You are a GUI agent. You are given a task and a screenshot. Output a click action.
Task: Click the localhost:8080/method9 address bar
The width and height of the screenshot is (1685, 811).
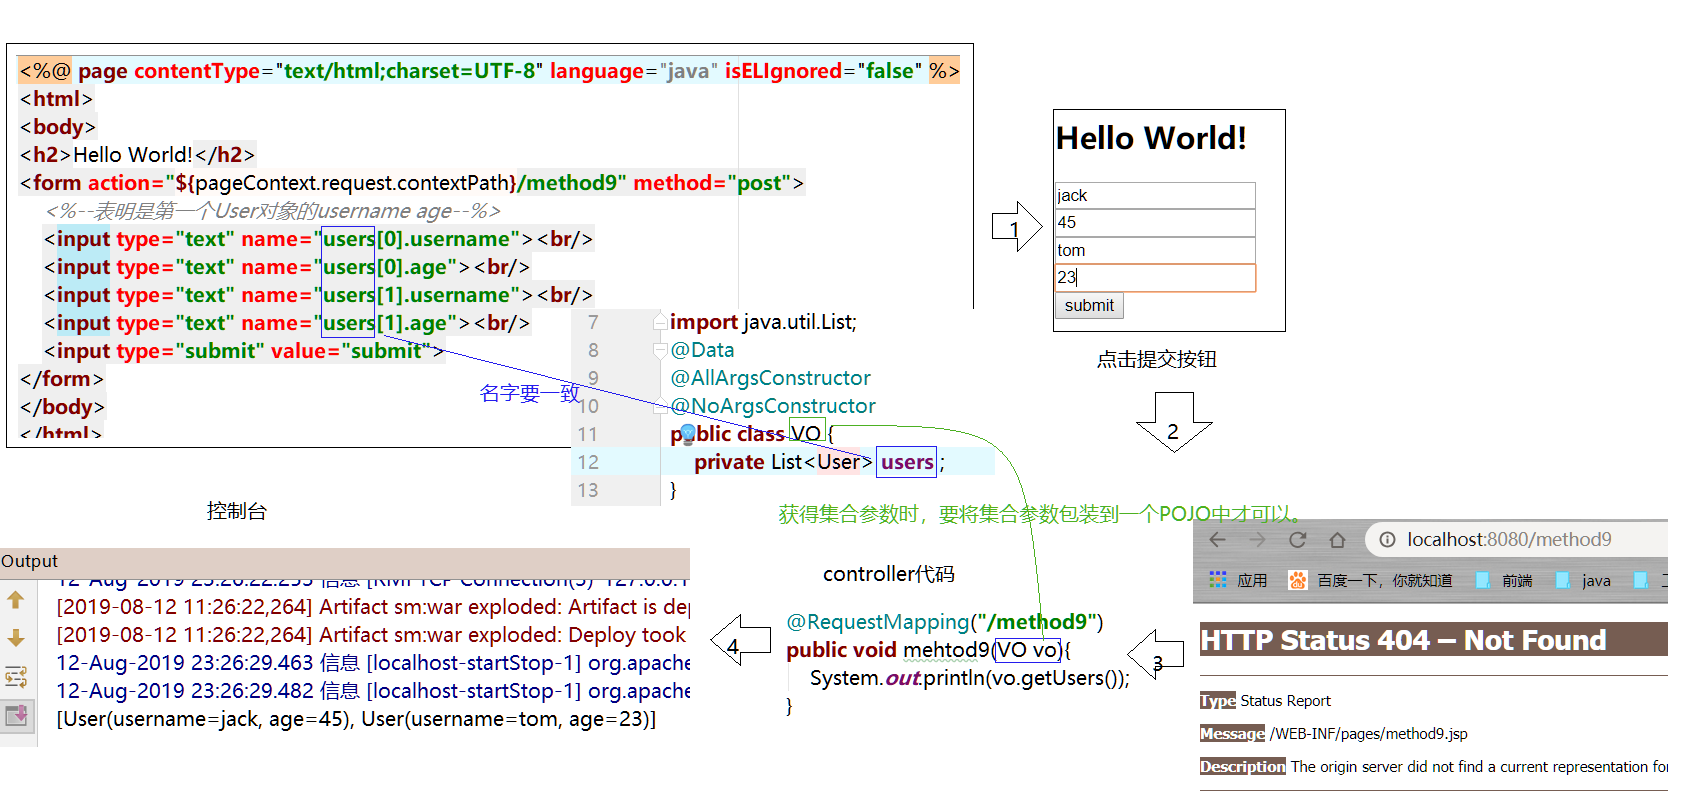point(1516,540)
